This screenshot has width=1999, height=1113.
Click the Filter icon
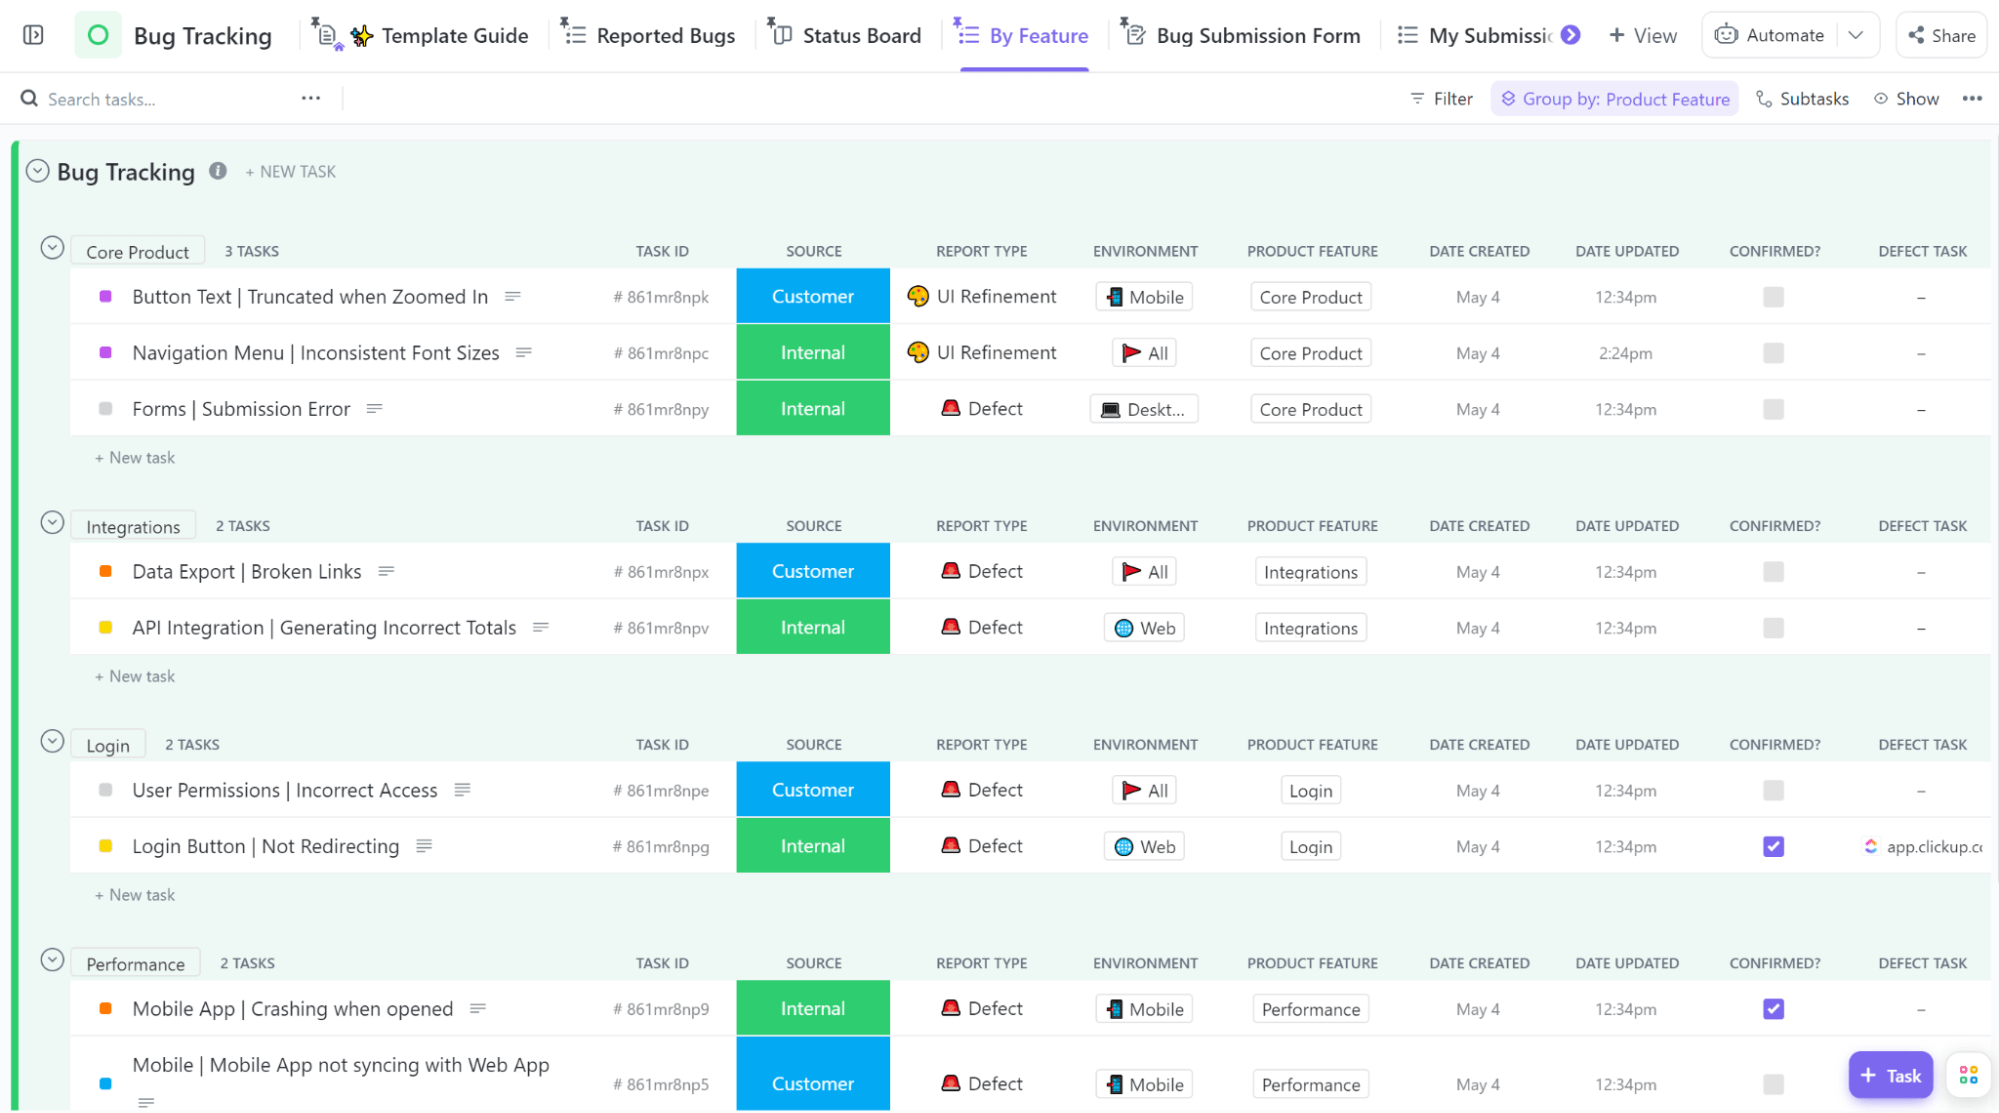[1417, 97]
